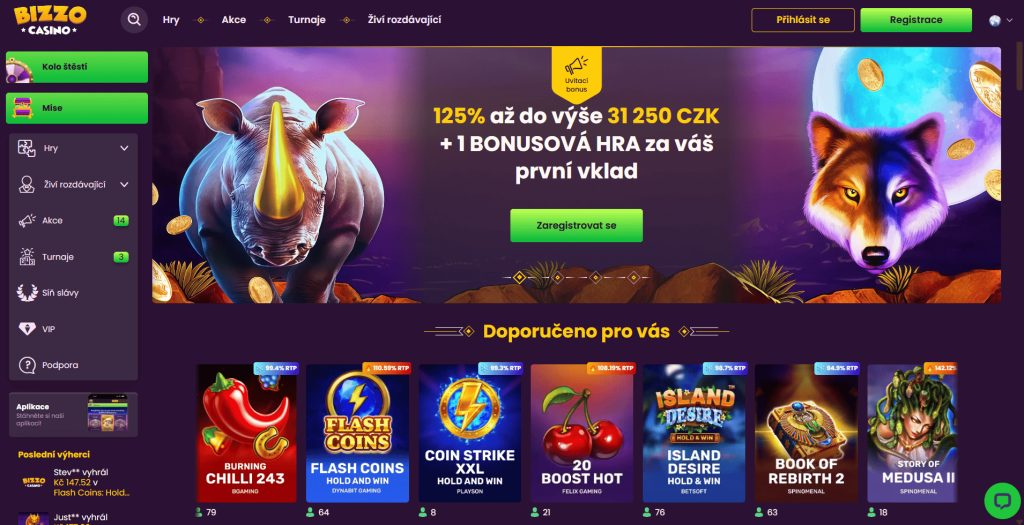Expand the Živí rozdávající sidebar section
1024x525 pixels.
tap(73, 185)
